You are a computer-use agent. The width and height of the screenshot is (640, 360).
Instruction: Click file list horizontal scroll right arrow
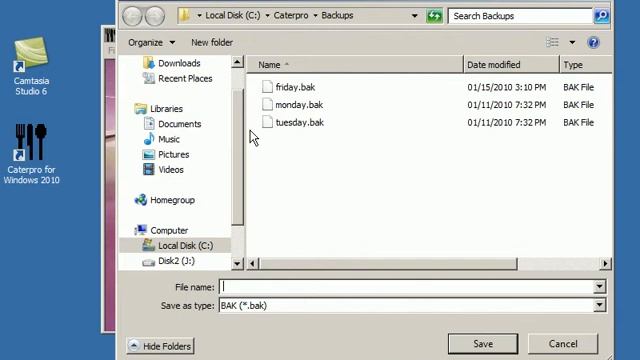605,264
